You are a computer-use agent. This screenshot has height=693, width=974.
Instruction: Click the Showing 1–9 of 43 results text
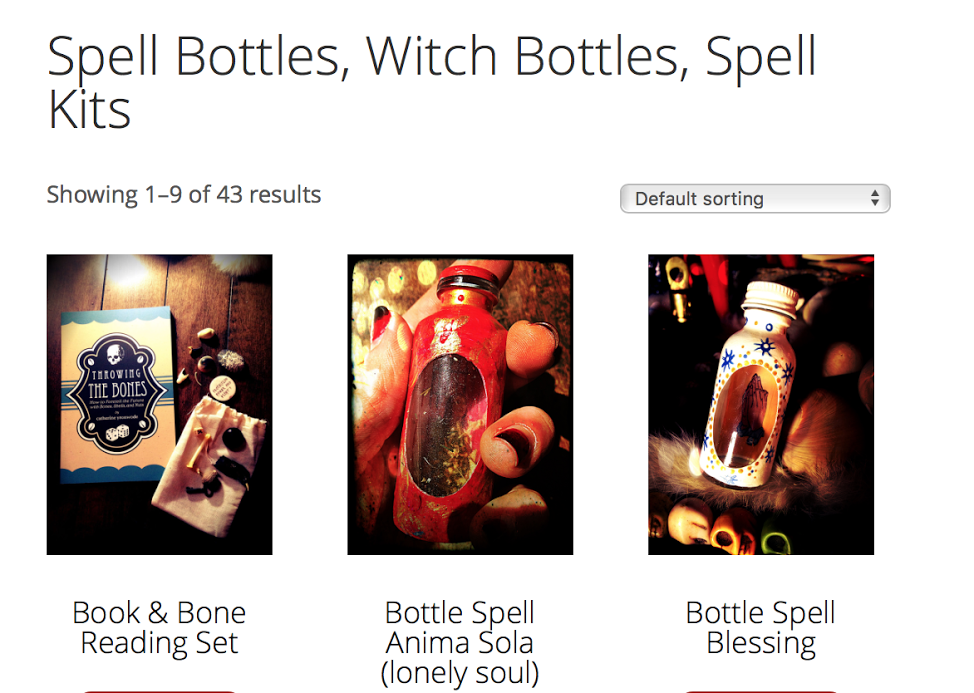[184, 194]
